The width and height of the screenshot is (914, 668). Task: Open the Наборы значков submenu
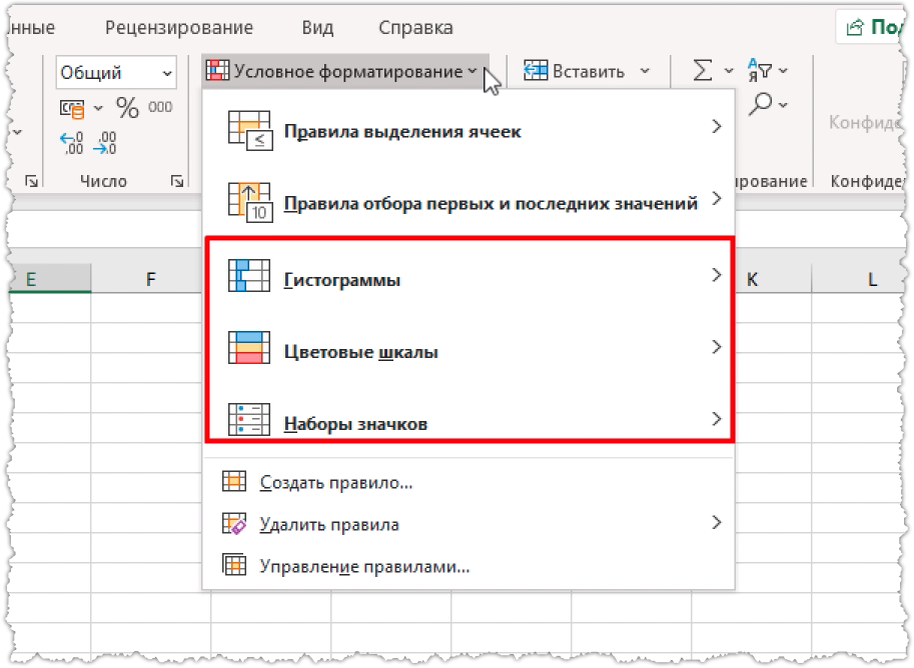click(x=469, y=421)
